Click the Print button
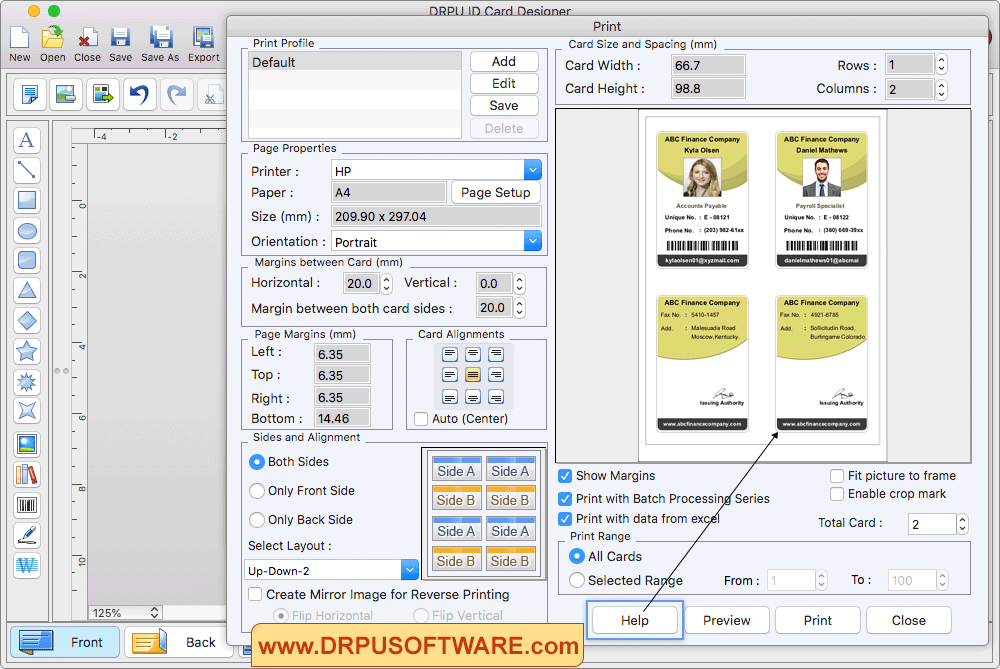 coord(818,620)
